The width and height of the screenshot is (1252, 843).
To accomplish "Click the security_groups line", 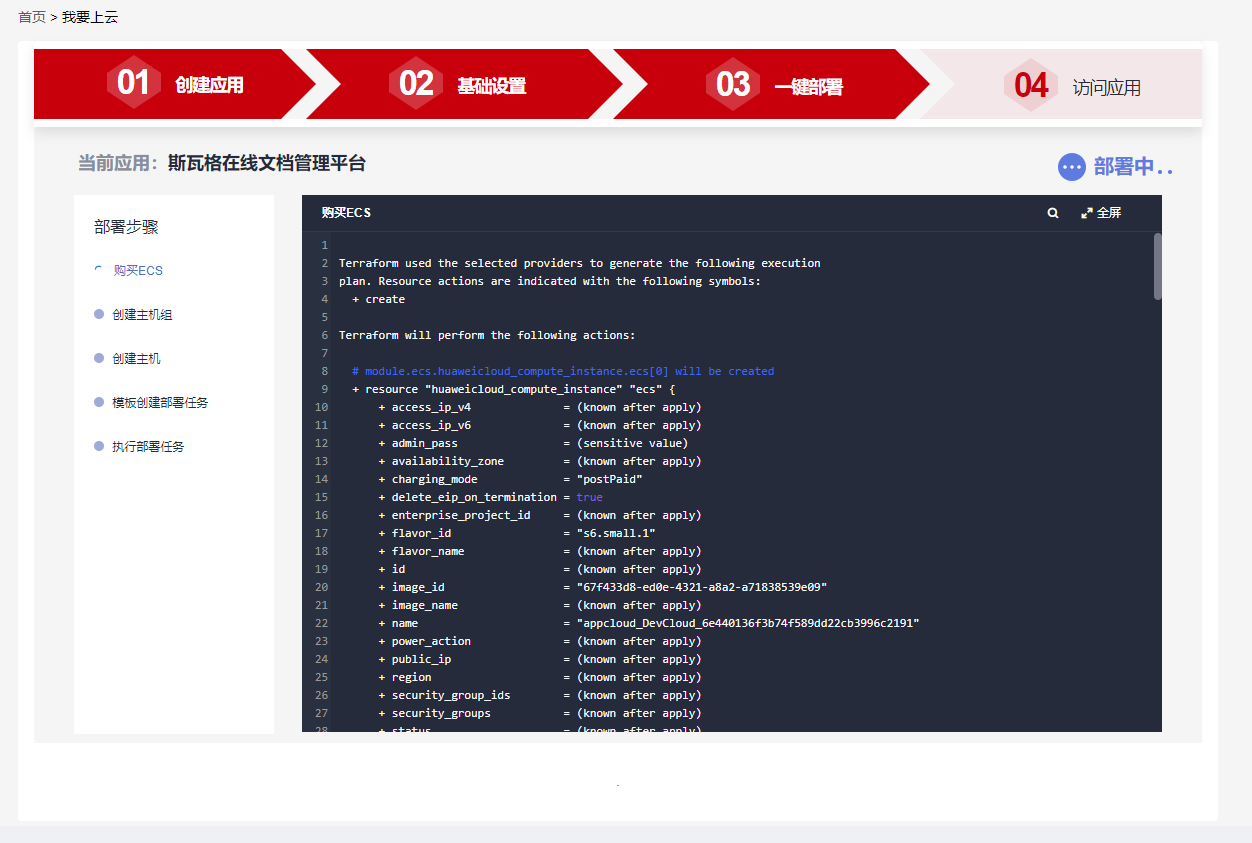I will [x=540, y=713].
